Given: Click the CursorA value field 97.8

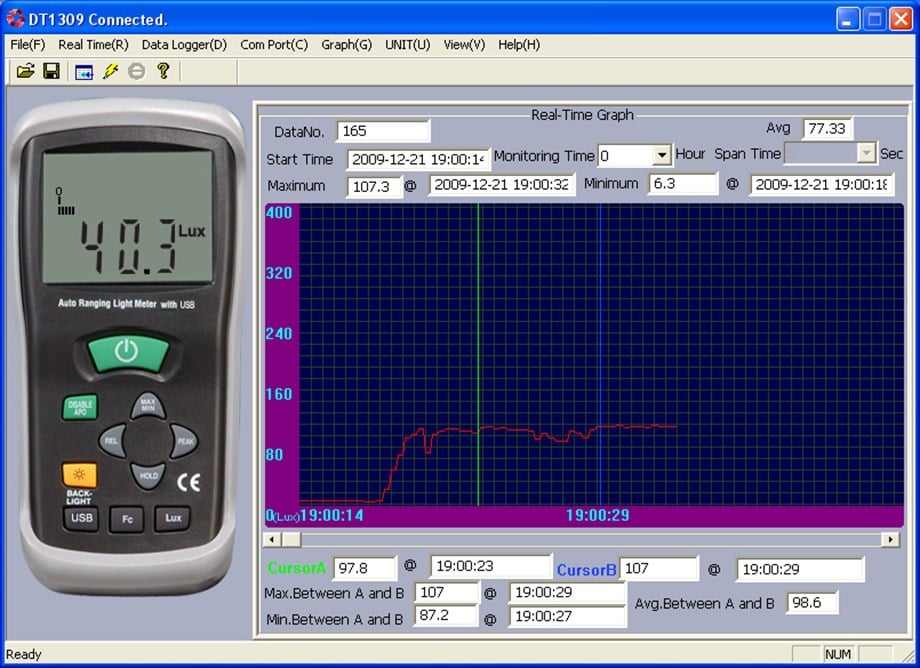Looking at the screenshot, I should (365, 568).
